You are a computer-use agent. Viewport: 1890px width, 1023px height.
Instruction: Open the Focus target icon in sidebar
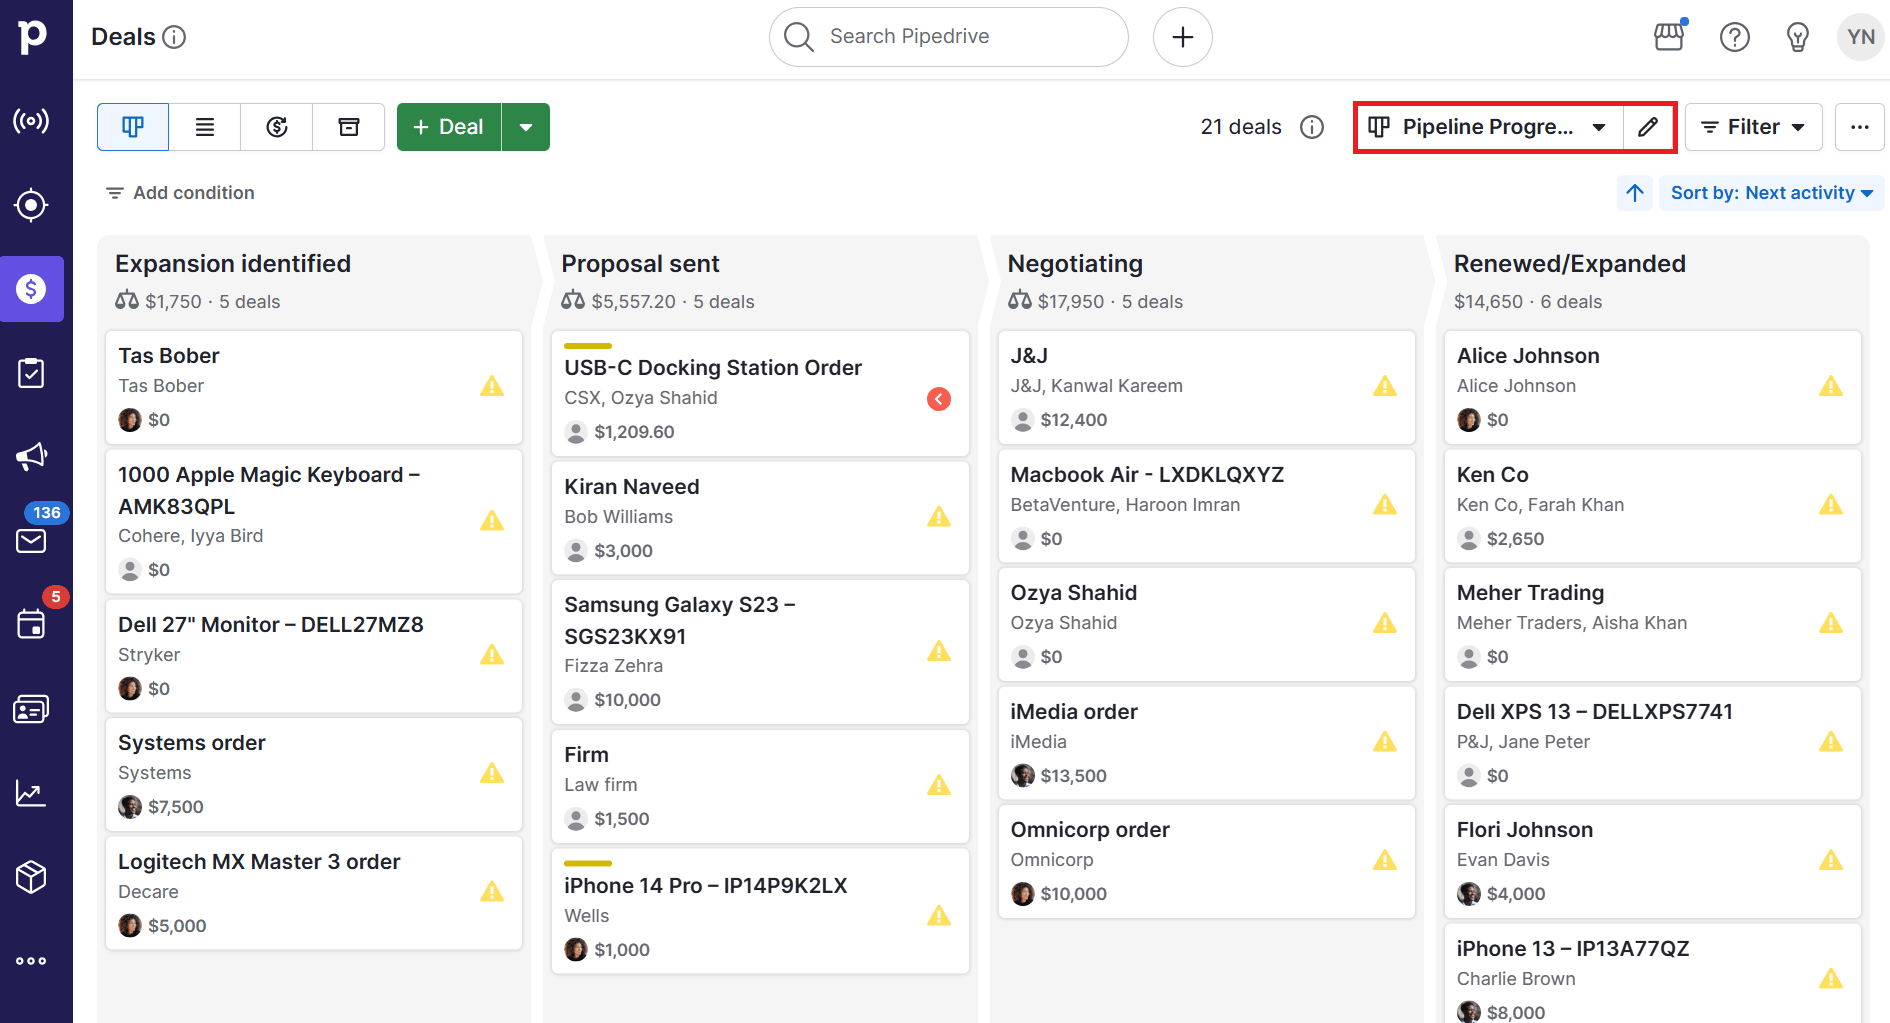31,205
